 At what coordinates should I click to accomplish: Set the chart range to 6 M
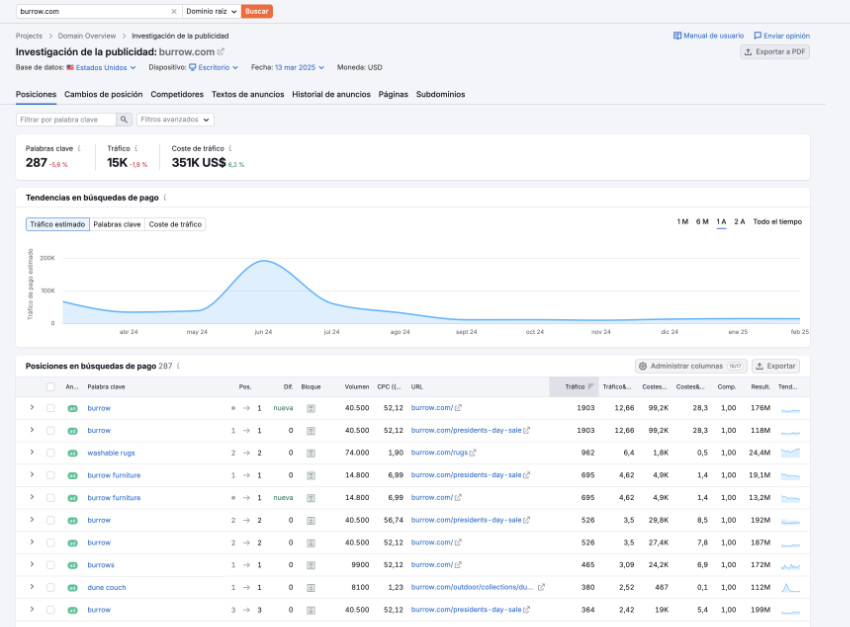pyautogui.click(x=702, y=222)
